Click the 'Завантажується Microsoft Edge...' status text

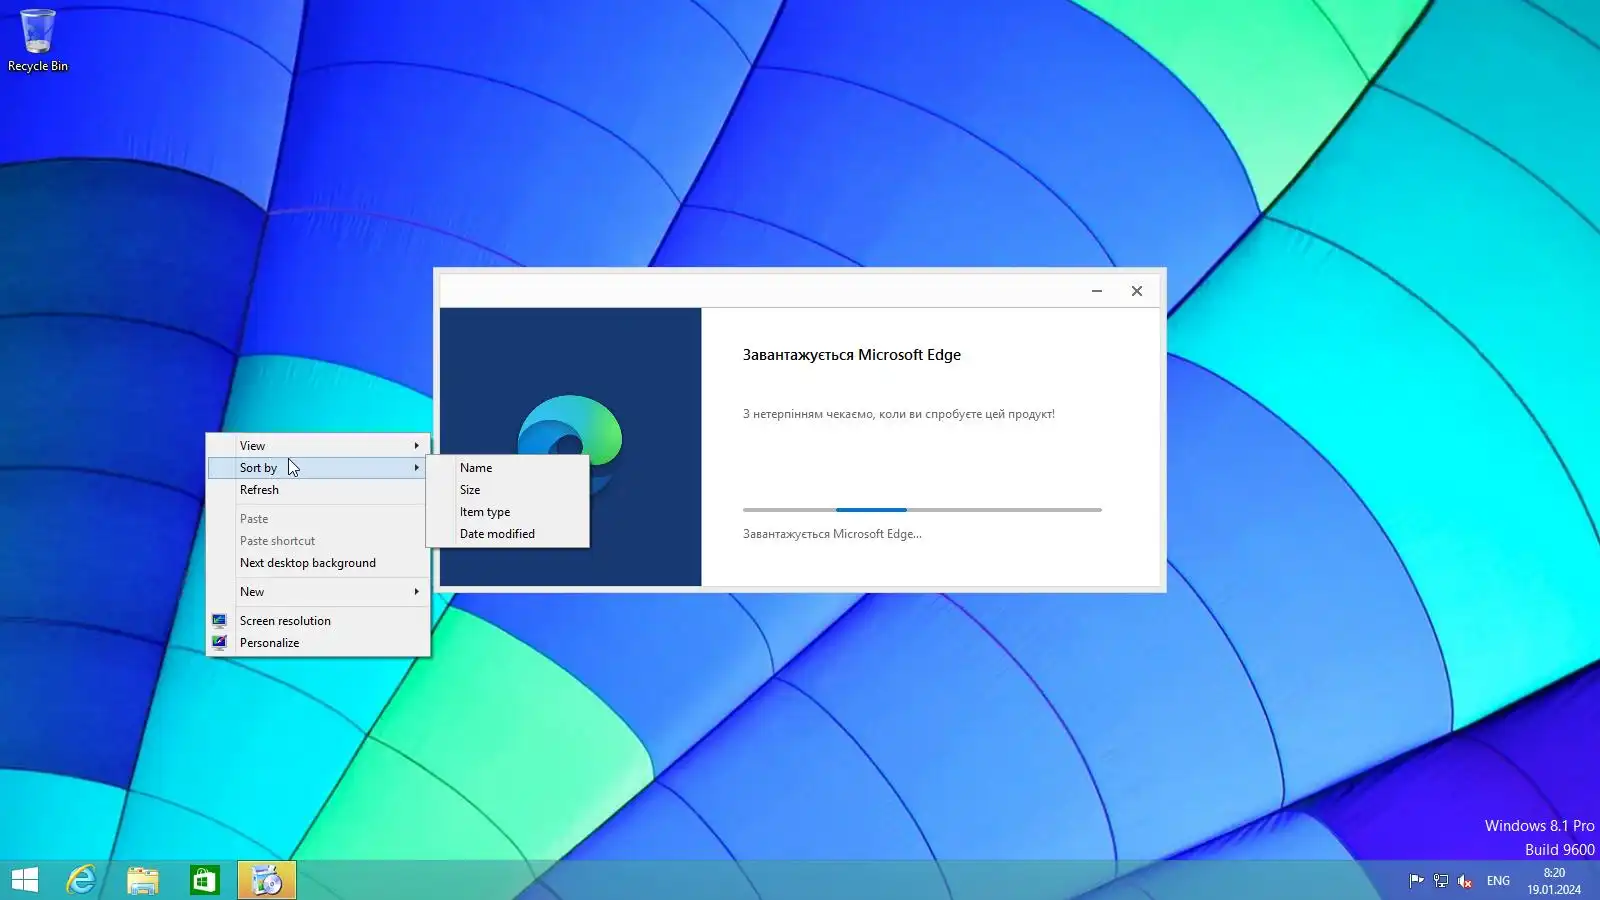tap(832, 534)
